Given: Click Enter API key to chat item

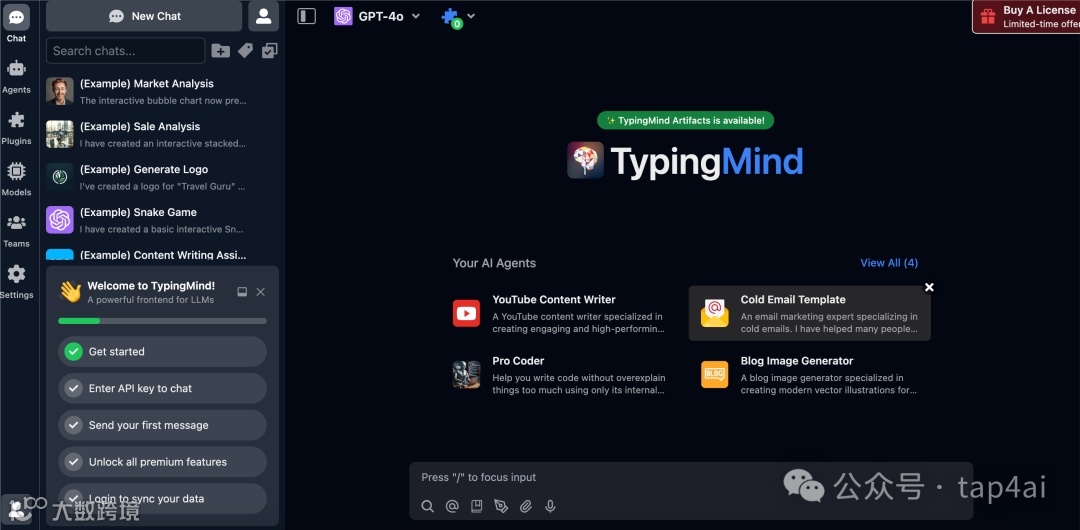Looking at the screenshot, I should click(x=163, y=388).
